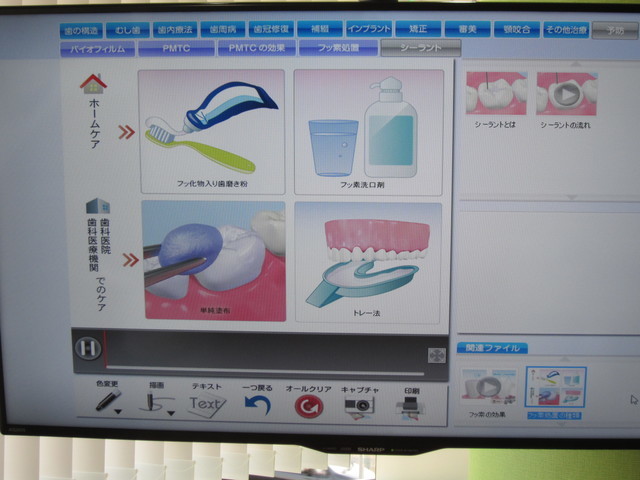
Task: Open the 審美 tab
Action: click(467, 29)
